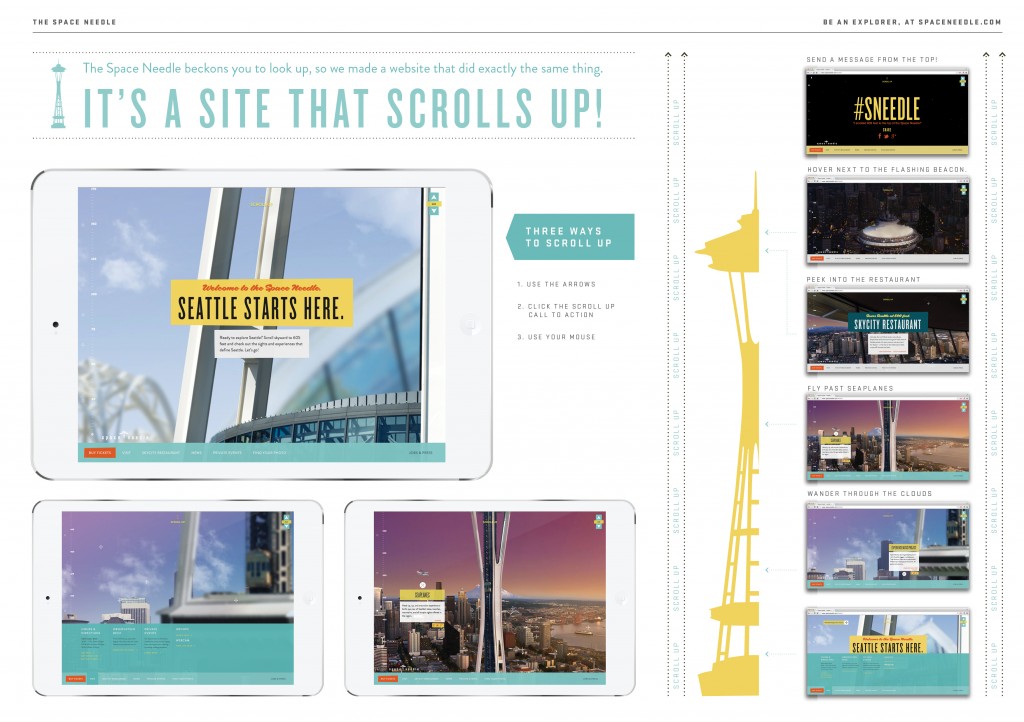Screen dimensions: 1024x722
Task: Click the 'Peek into the restaurant' caption
Action: 863,279
